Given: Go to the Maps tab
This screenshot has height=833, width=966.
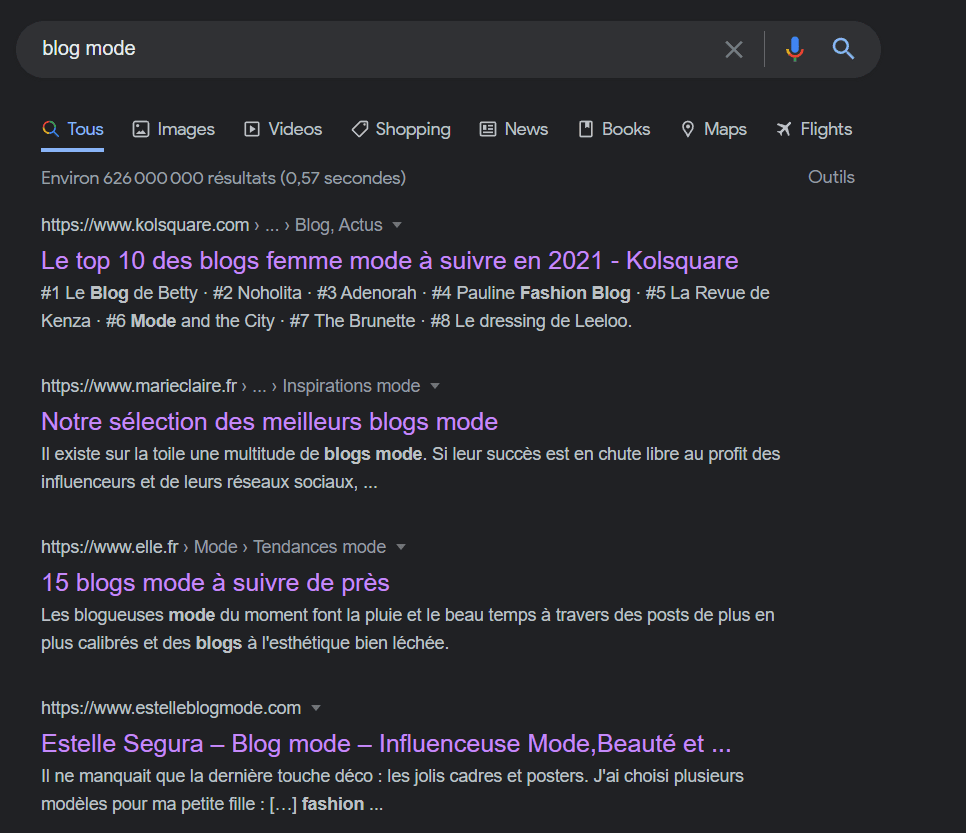Looking at the screenshot, I should tap(713, 129).
